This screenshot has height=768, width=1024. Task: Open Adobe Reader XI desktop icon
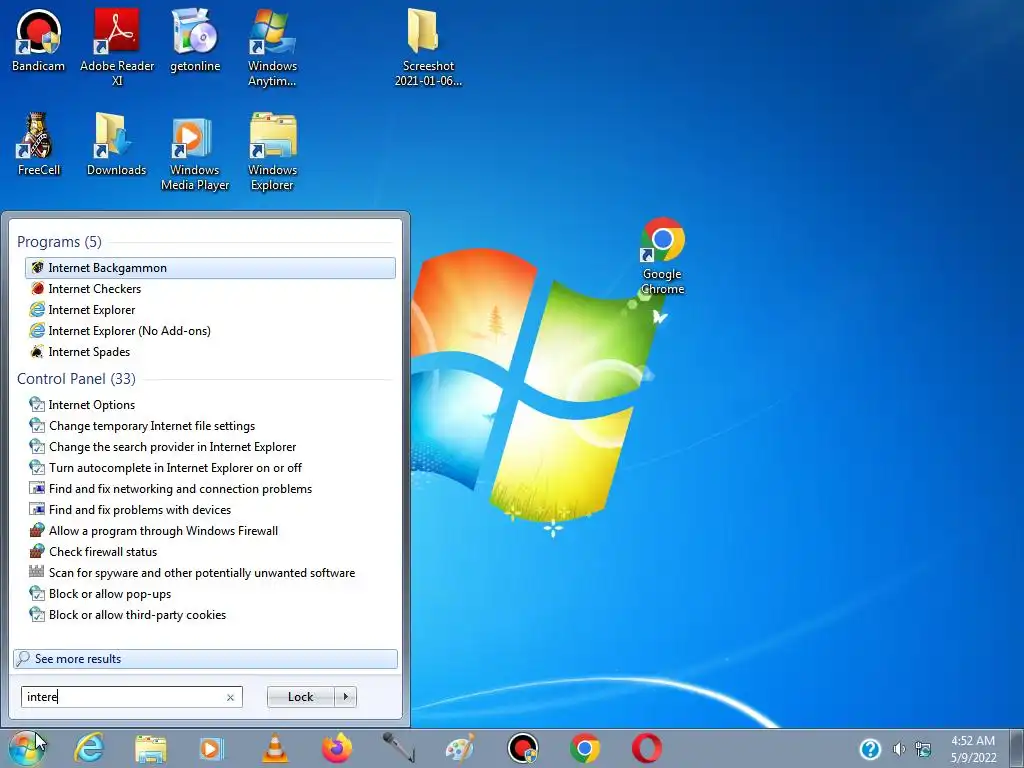117,47
